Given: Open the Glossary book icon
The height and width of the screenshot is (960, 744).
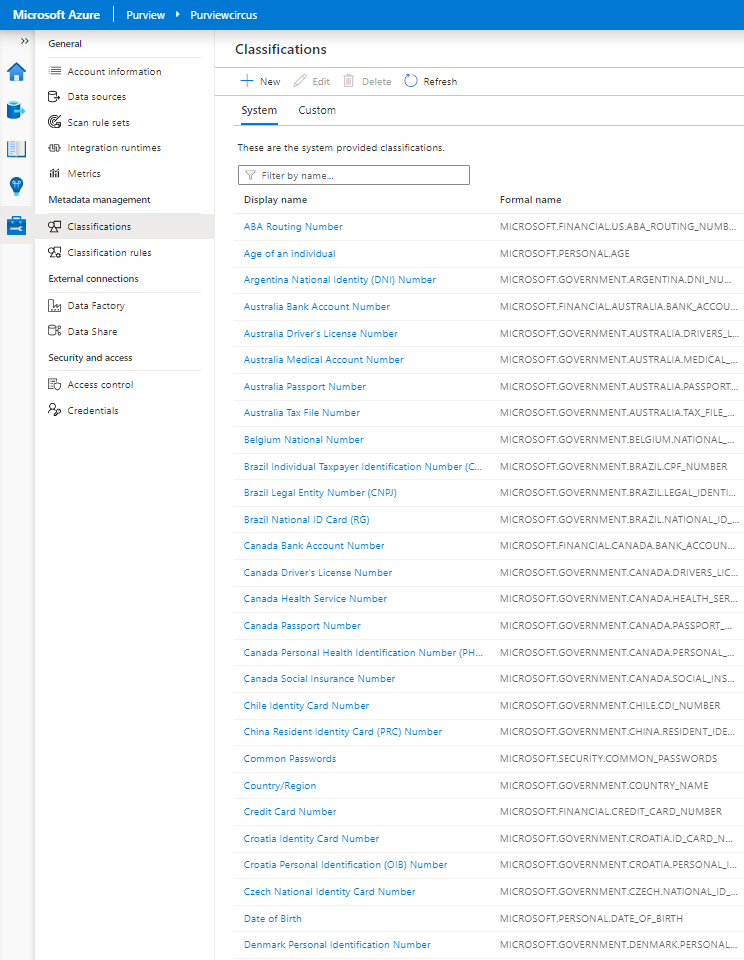Looking at the screenshot, I should point(17,149).
